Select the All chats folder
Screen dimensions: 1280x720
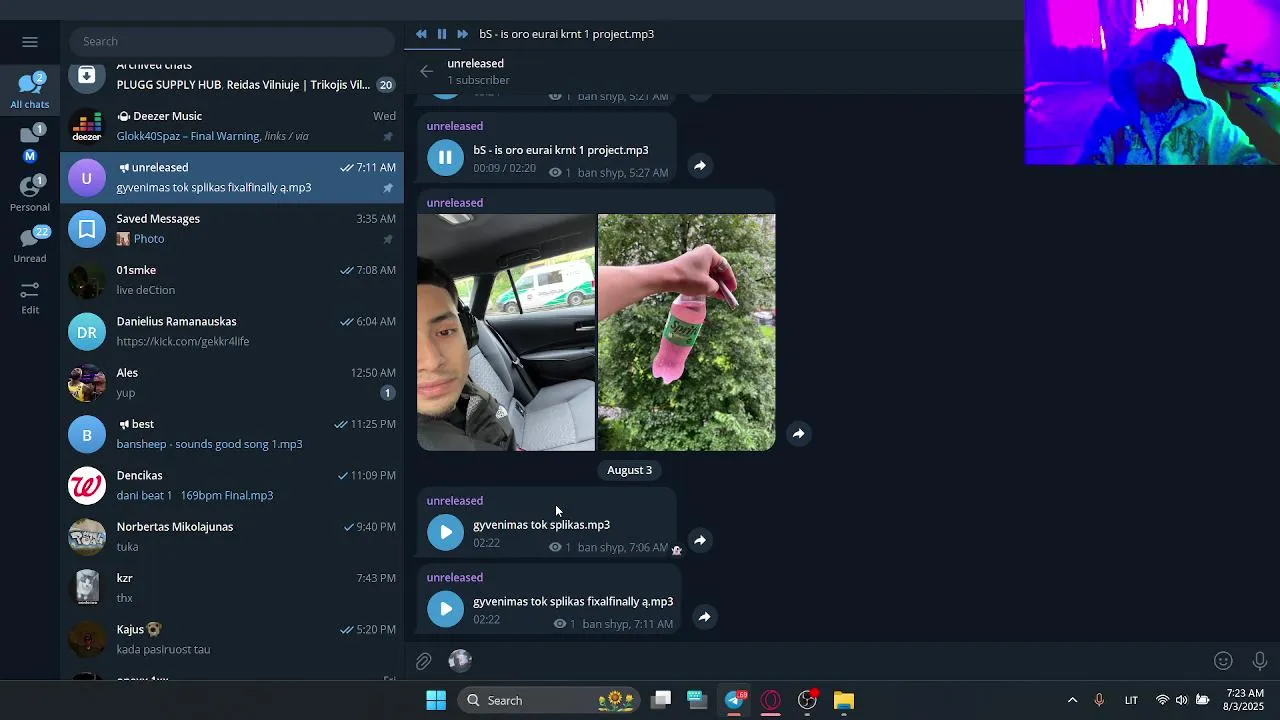pos(30,90)
